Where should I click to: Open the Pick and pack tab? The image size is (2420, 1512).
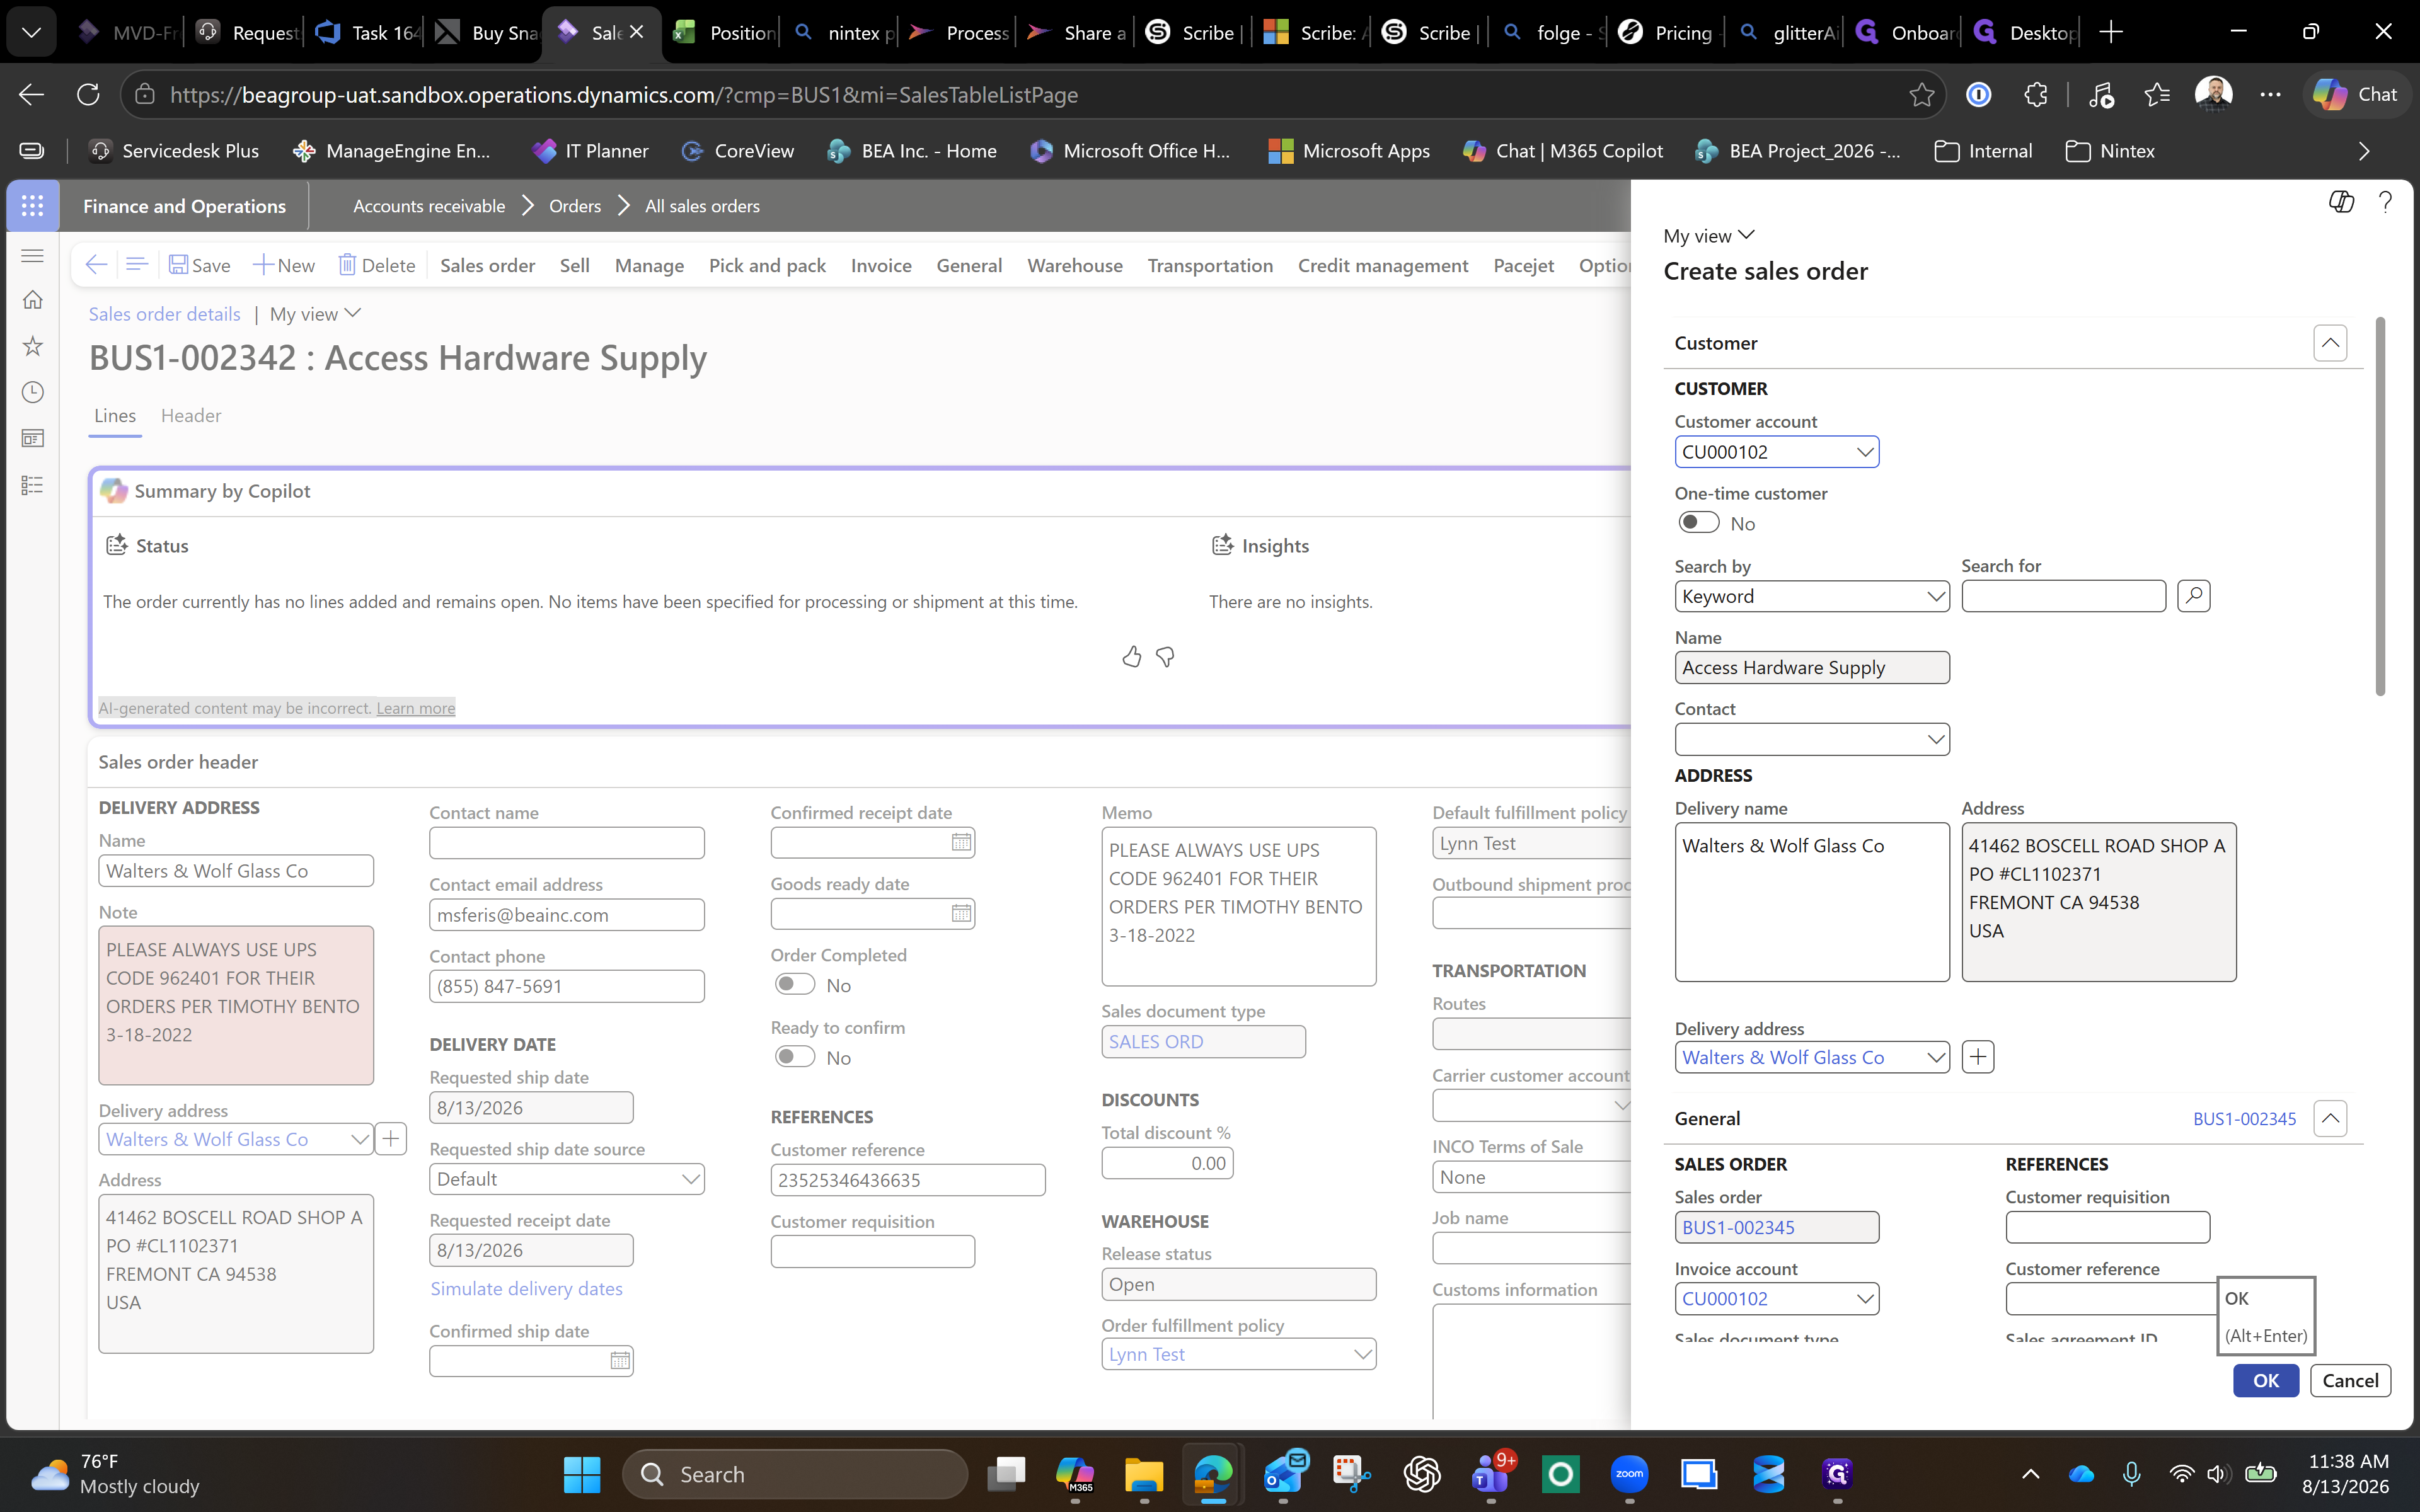767,265
